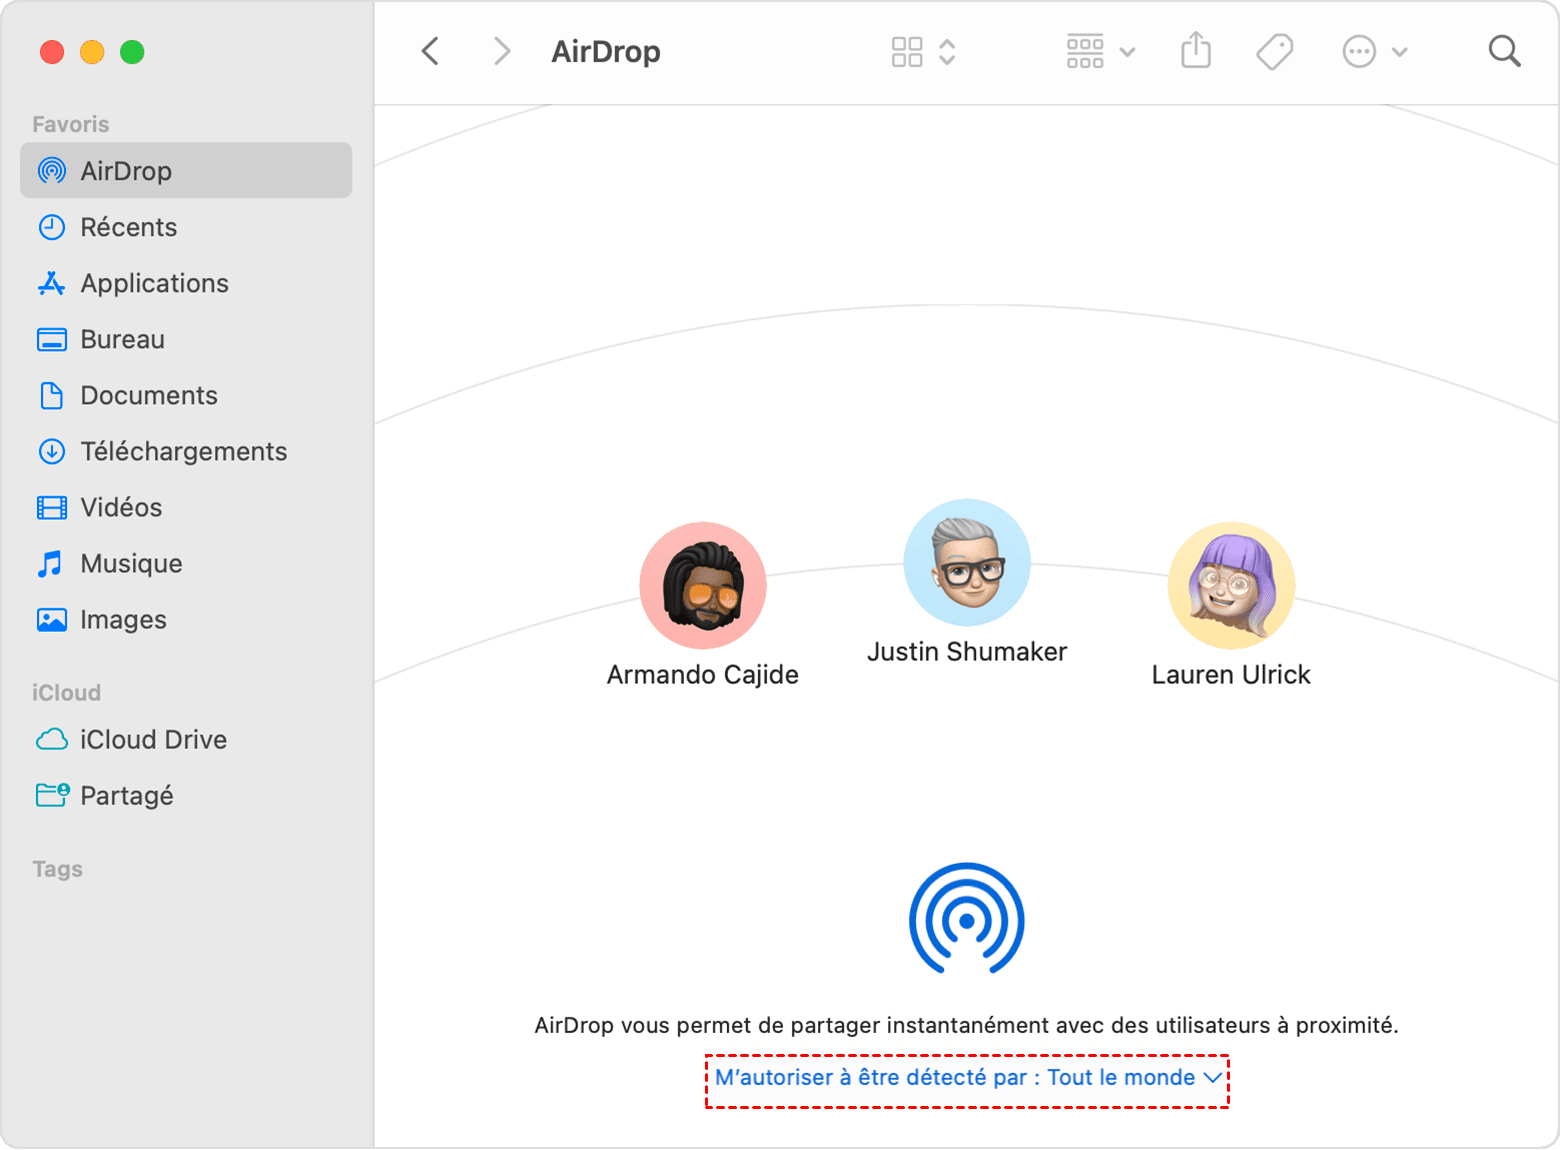Viewport: 1560px width, 1150px height.
Task: Click the Bureau desktop icon
Action: (52, 340)
